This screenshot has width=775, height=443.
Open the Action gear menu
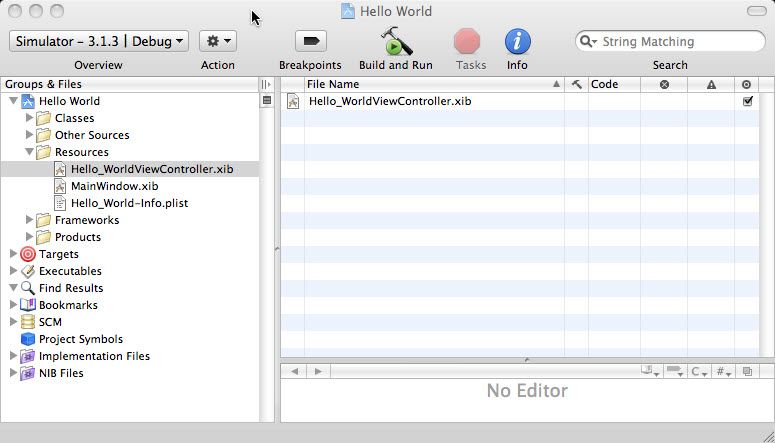[218, 41]
